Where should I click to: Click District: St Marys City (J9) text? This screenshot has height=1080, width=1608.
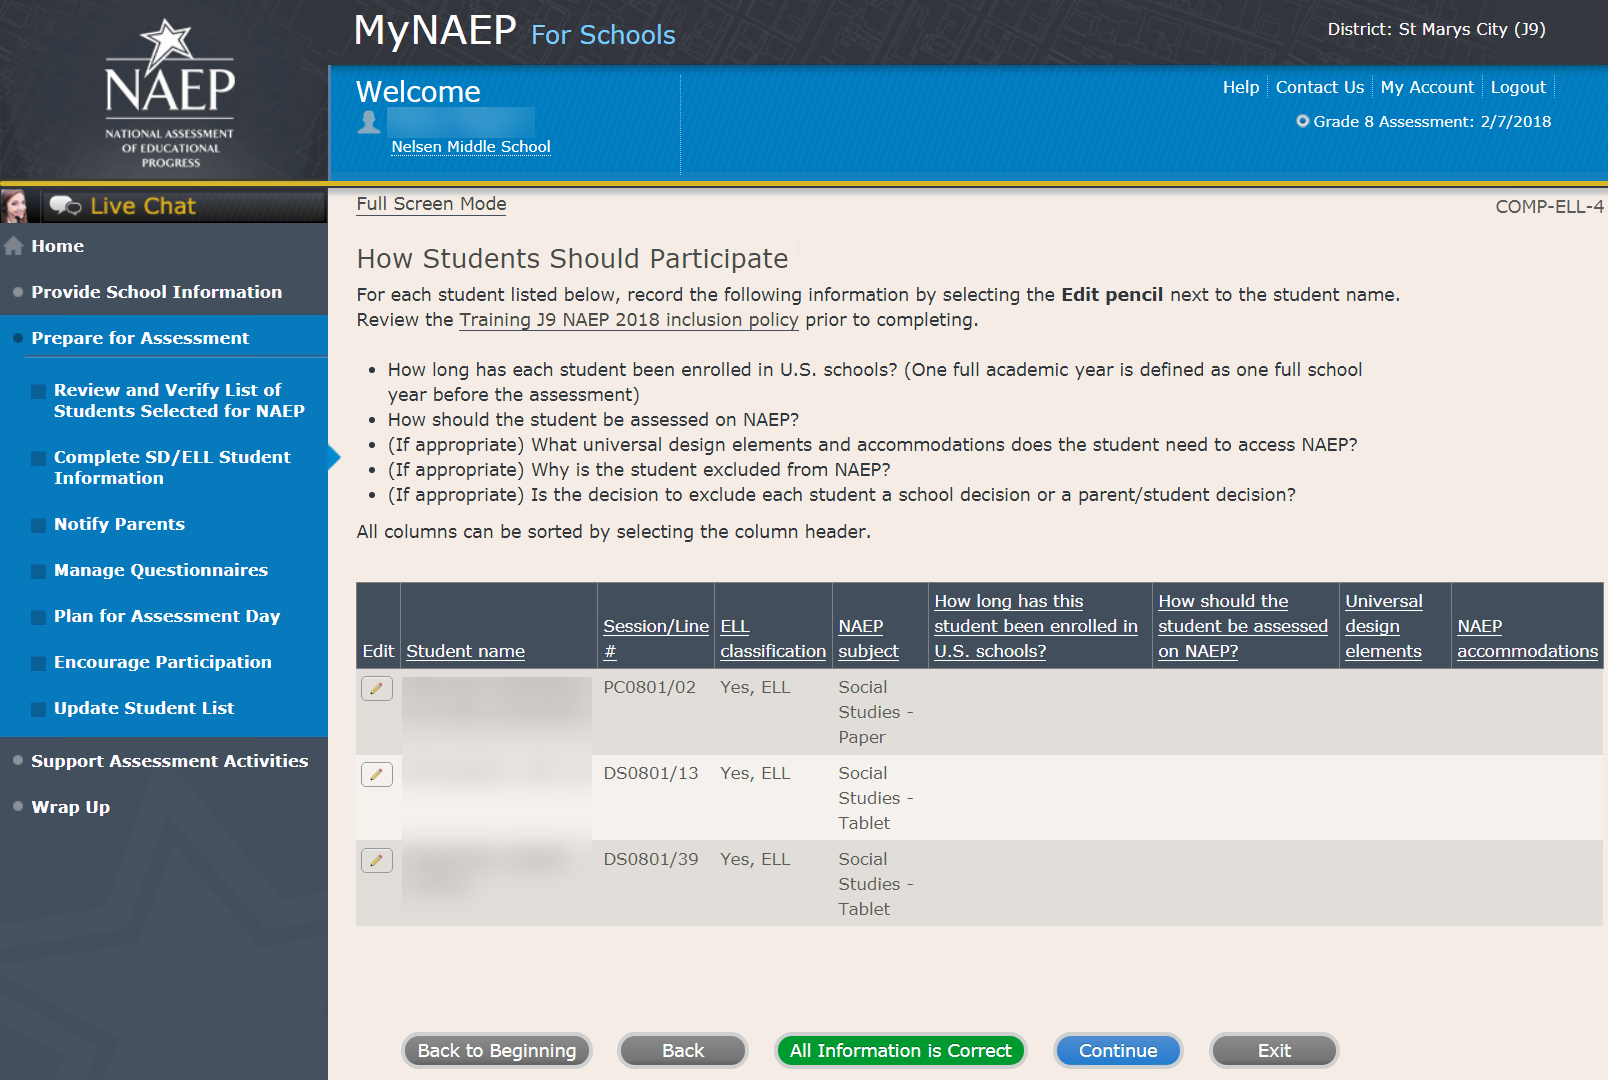(1436, 30)
